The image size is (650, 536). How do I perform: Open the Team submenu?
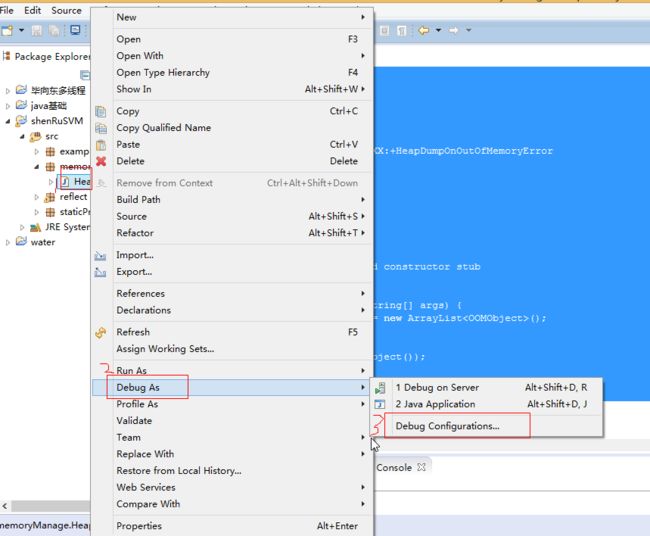(233, 437)
